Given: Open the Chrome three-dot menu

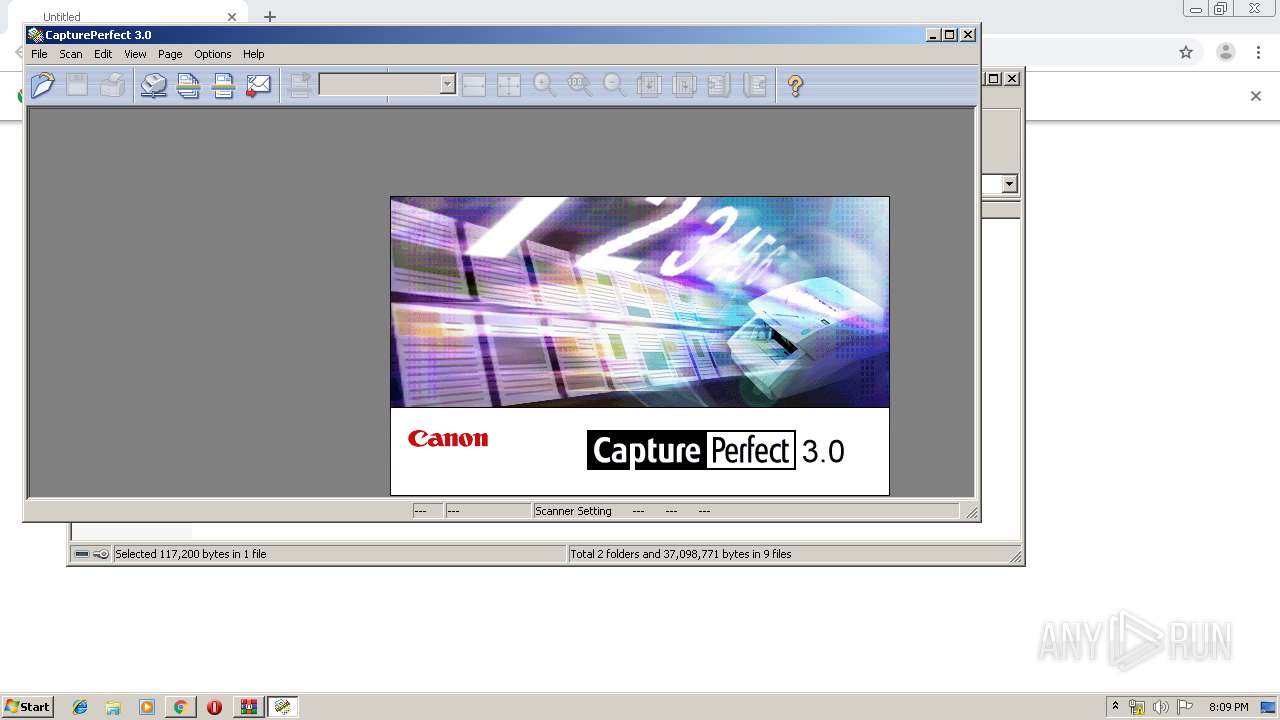Looking at the screenshot, I should pyautogui.click(x=1258, y=52).
